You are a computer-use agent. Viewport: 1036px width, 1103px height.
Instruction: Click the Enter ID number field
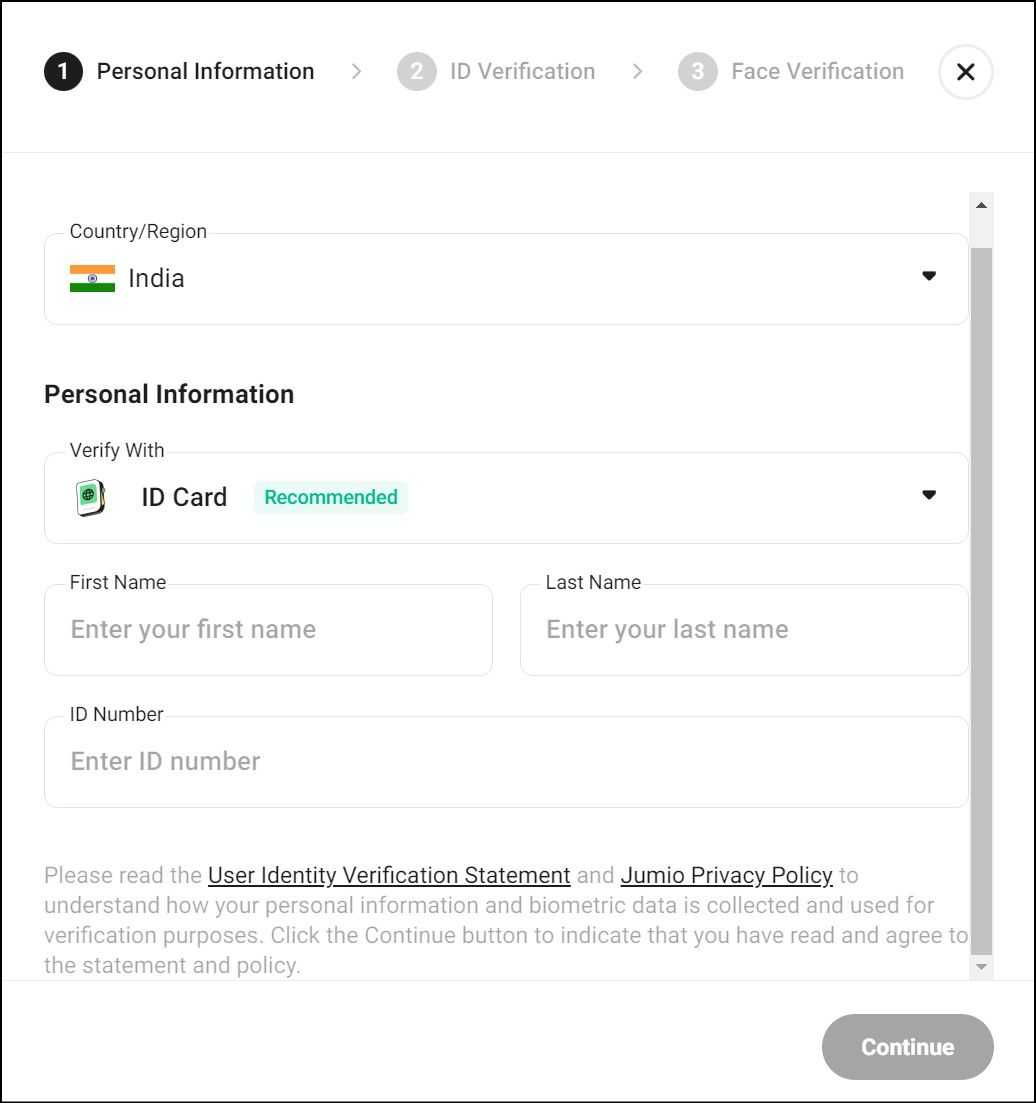[x=506, y=761]
